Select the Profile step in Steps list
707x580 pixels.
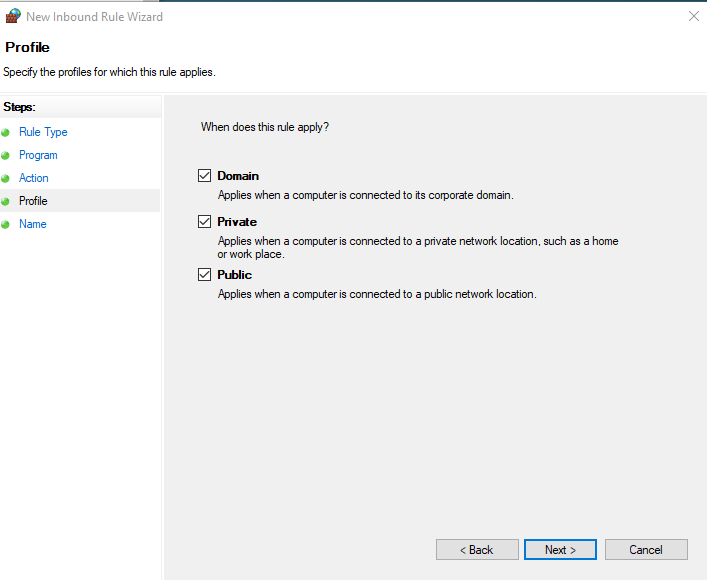(x=33, y=201)
